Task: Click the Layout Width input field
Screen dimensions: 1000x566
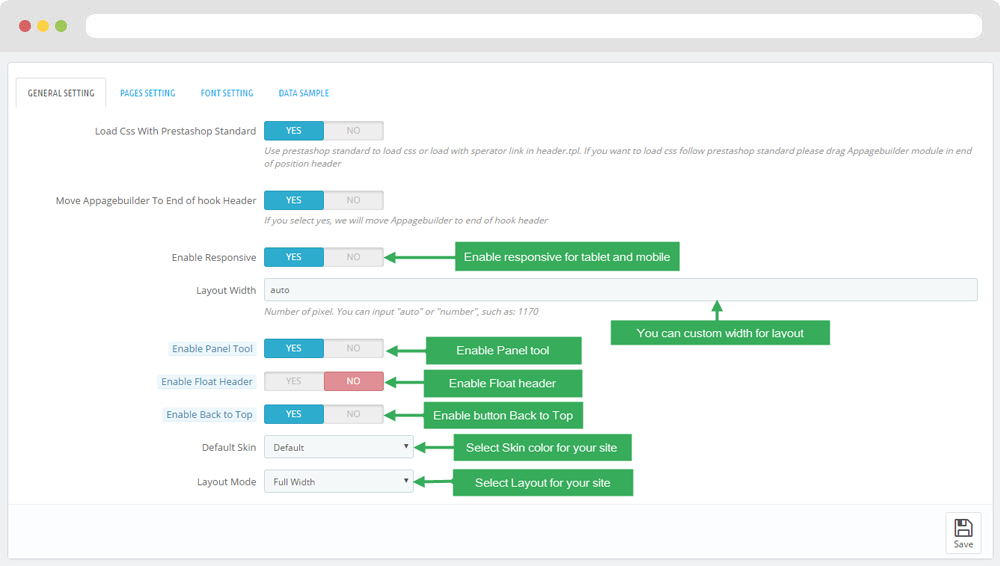Action: (x=620, y=290)
